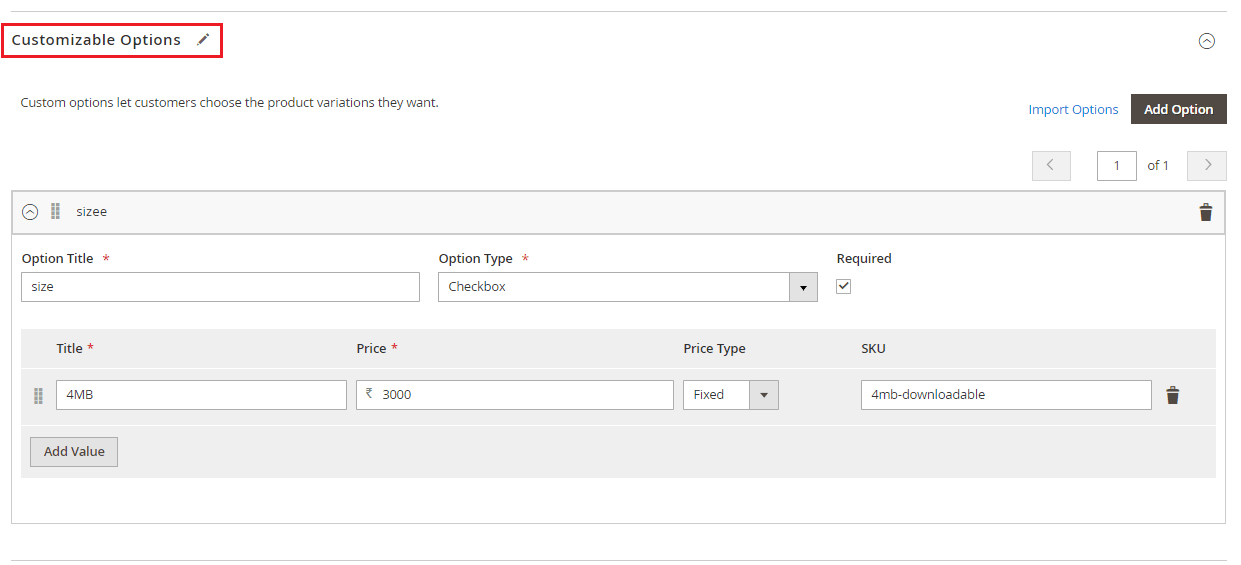
Task: Click the Customizable Options heading
Action: pyautogui.click(x=96, y=40)
